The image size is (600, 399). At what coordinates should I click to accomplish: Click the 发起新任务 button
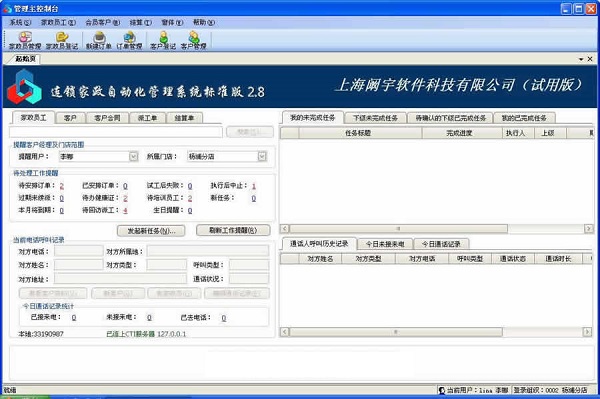[x=151, y=231]
